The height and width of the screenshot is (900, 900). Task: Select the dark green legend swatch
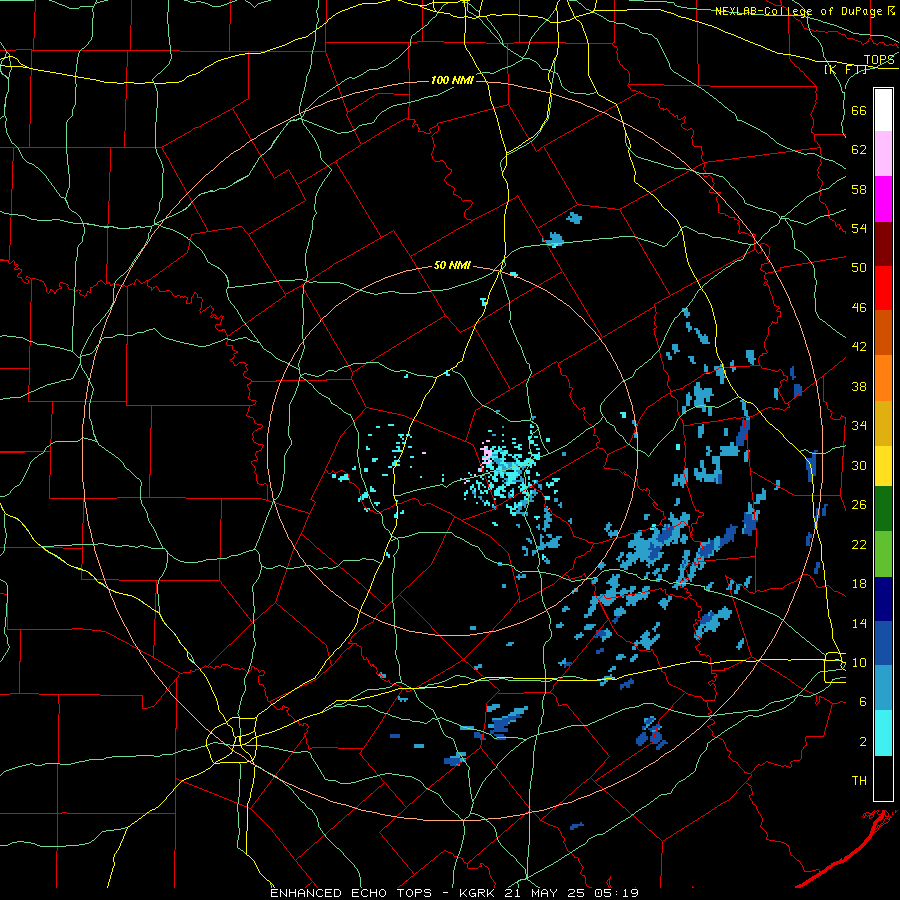click(x=883, y=509)
